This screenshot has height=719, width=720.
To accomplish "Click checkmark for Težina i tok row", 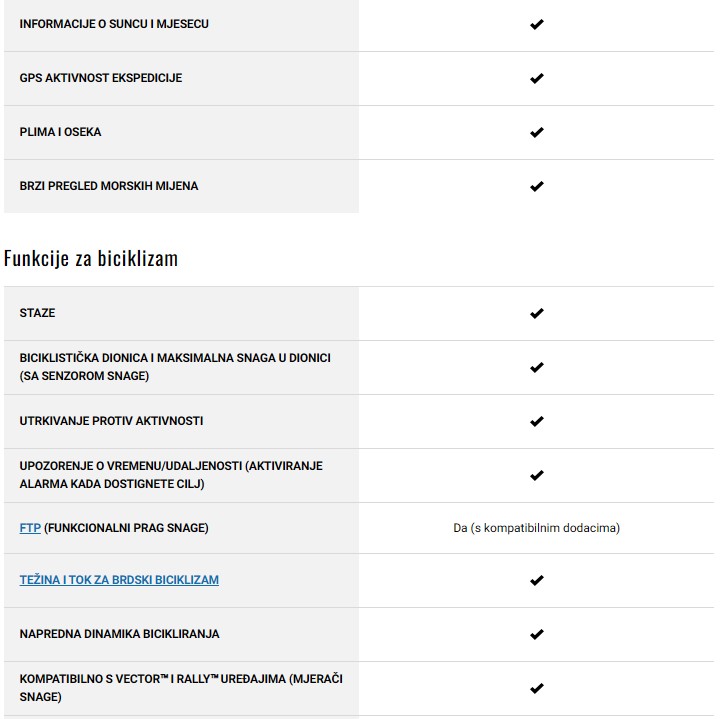I will click(536, 580).
